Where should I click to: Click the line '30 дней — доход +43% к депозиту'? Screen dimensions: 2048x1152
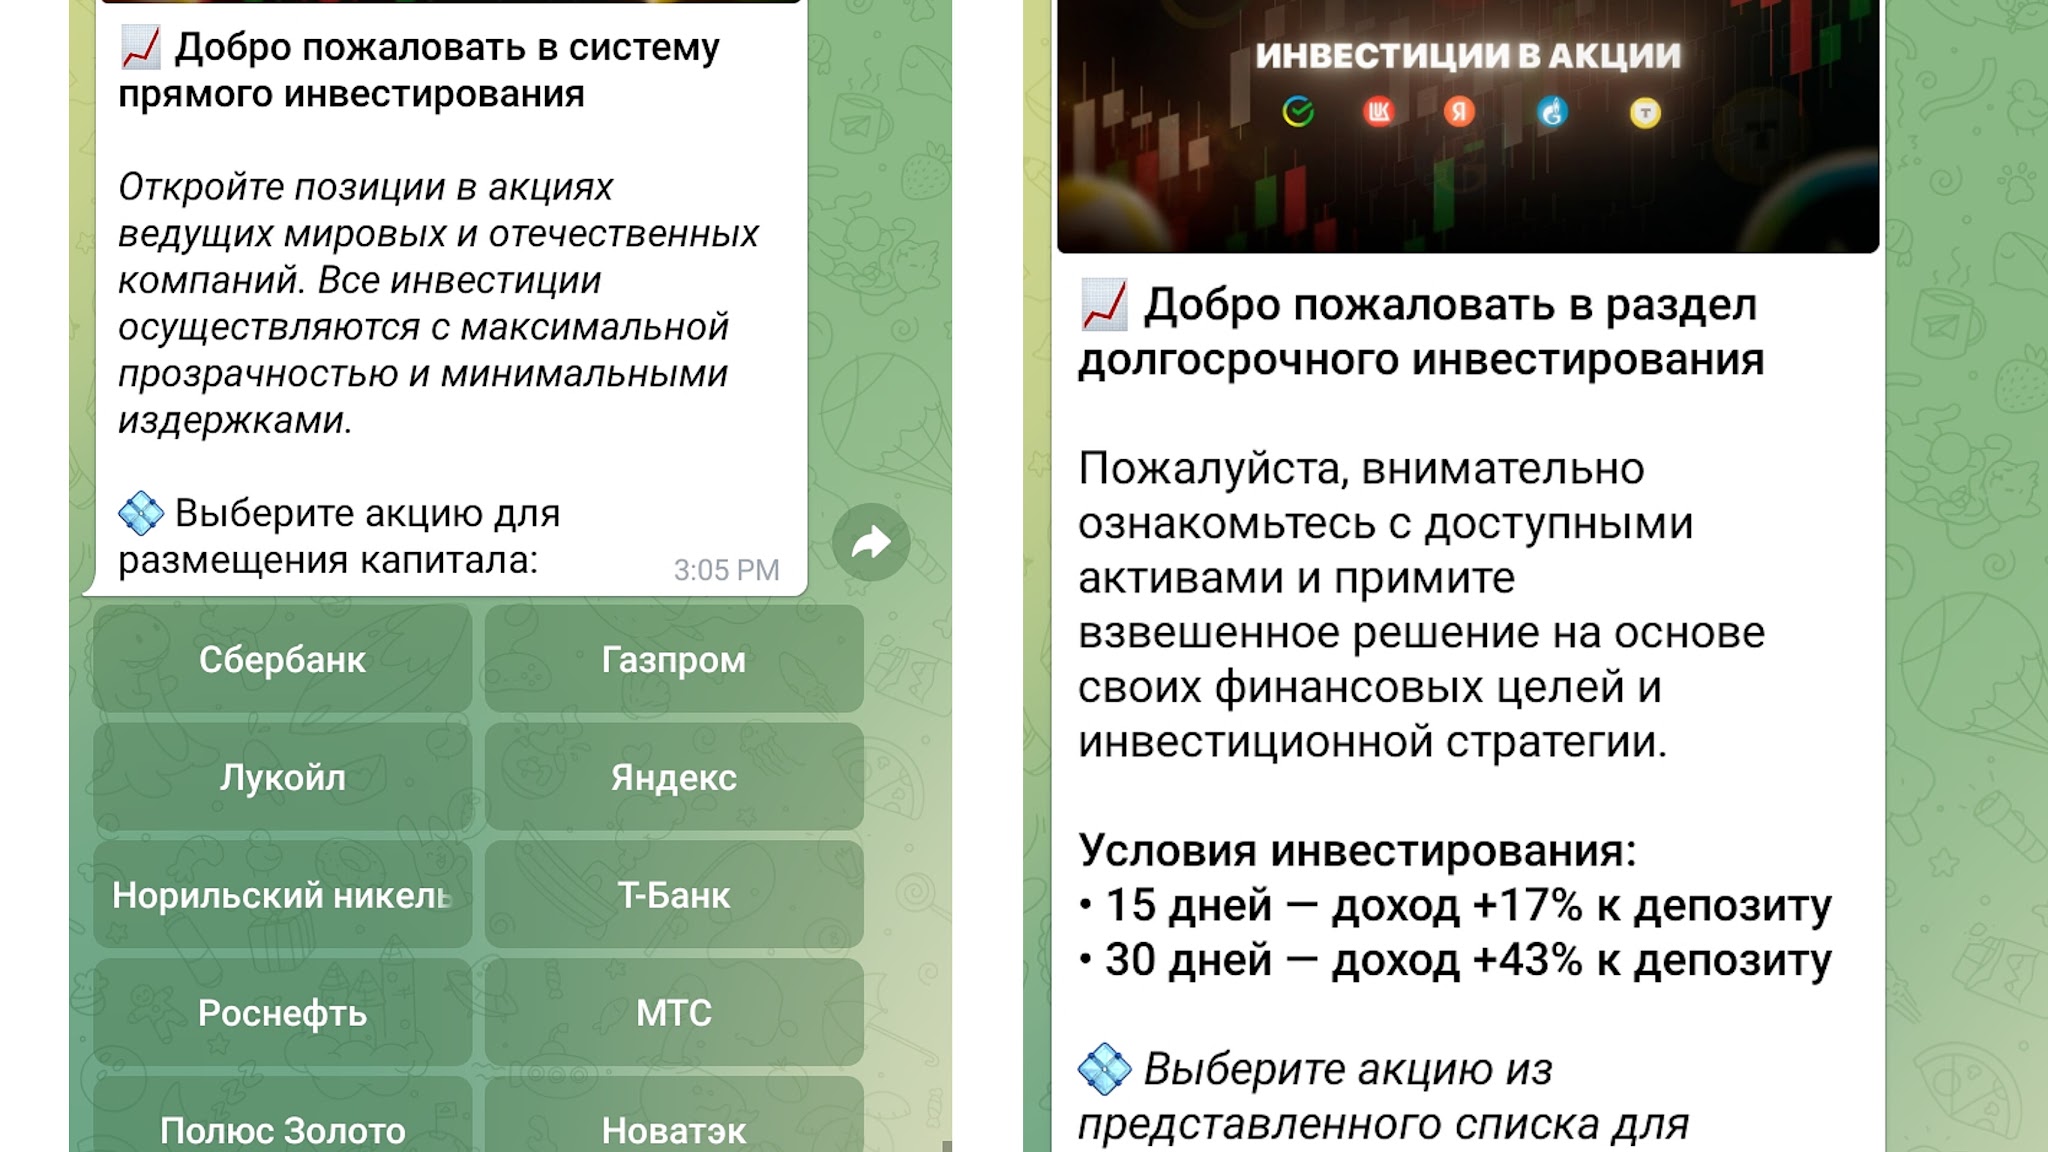click(x=1456, y=960)
